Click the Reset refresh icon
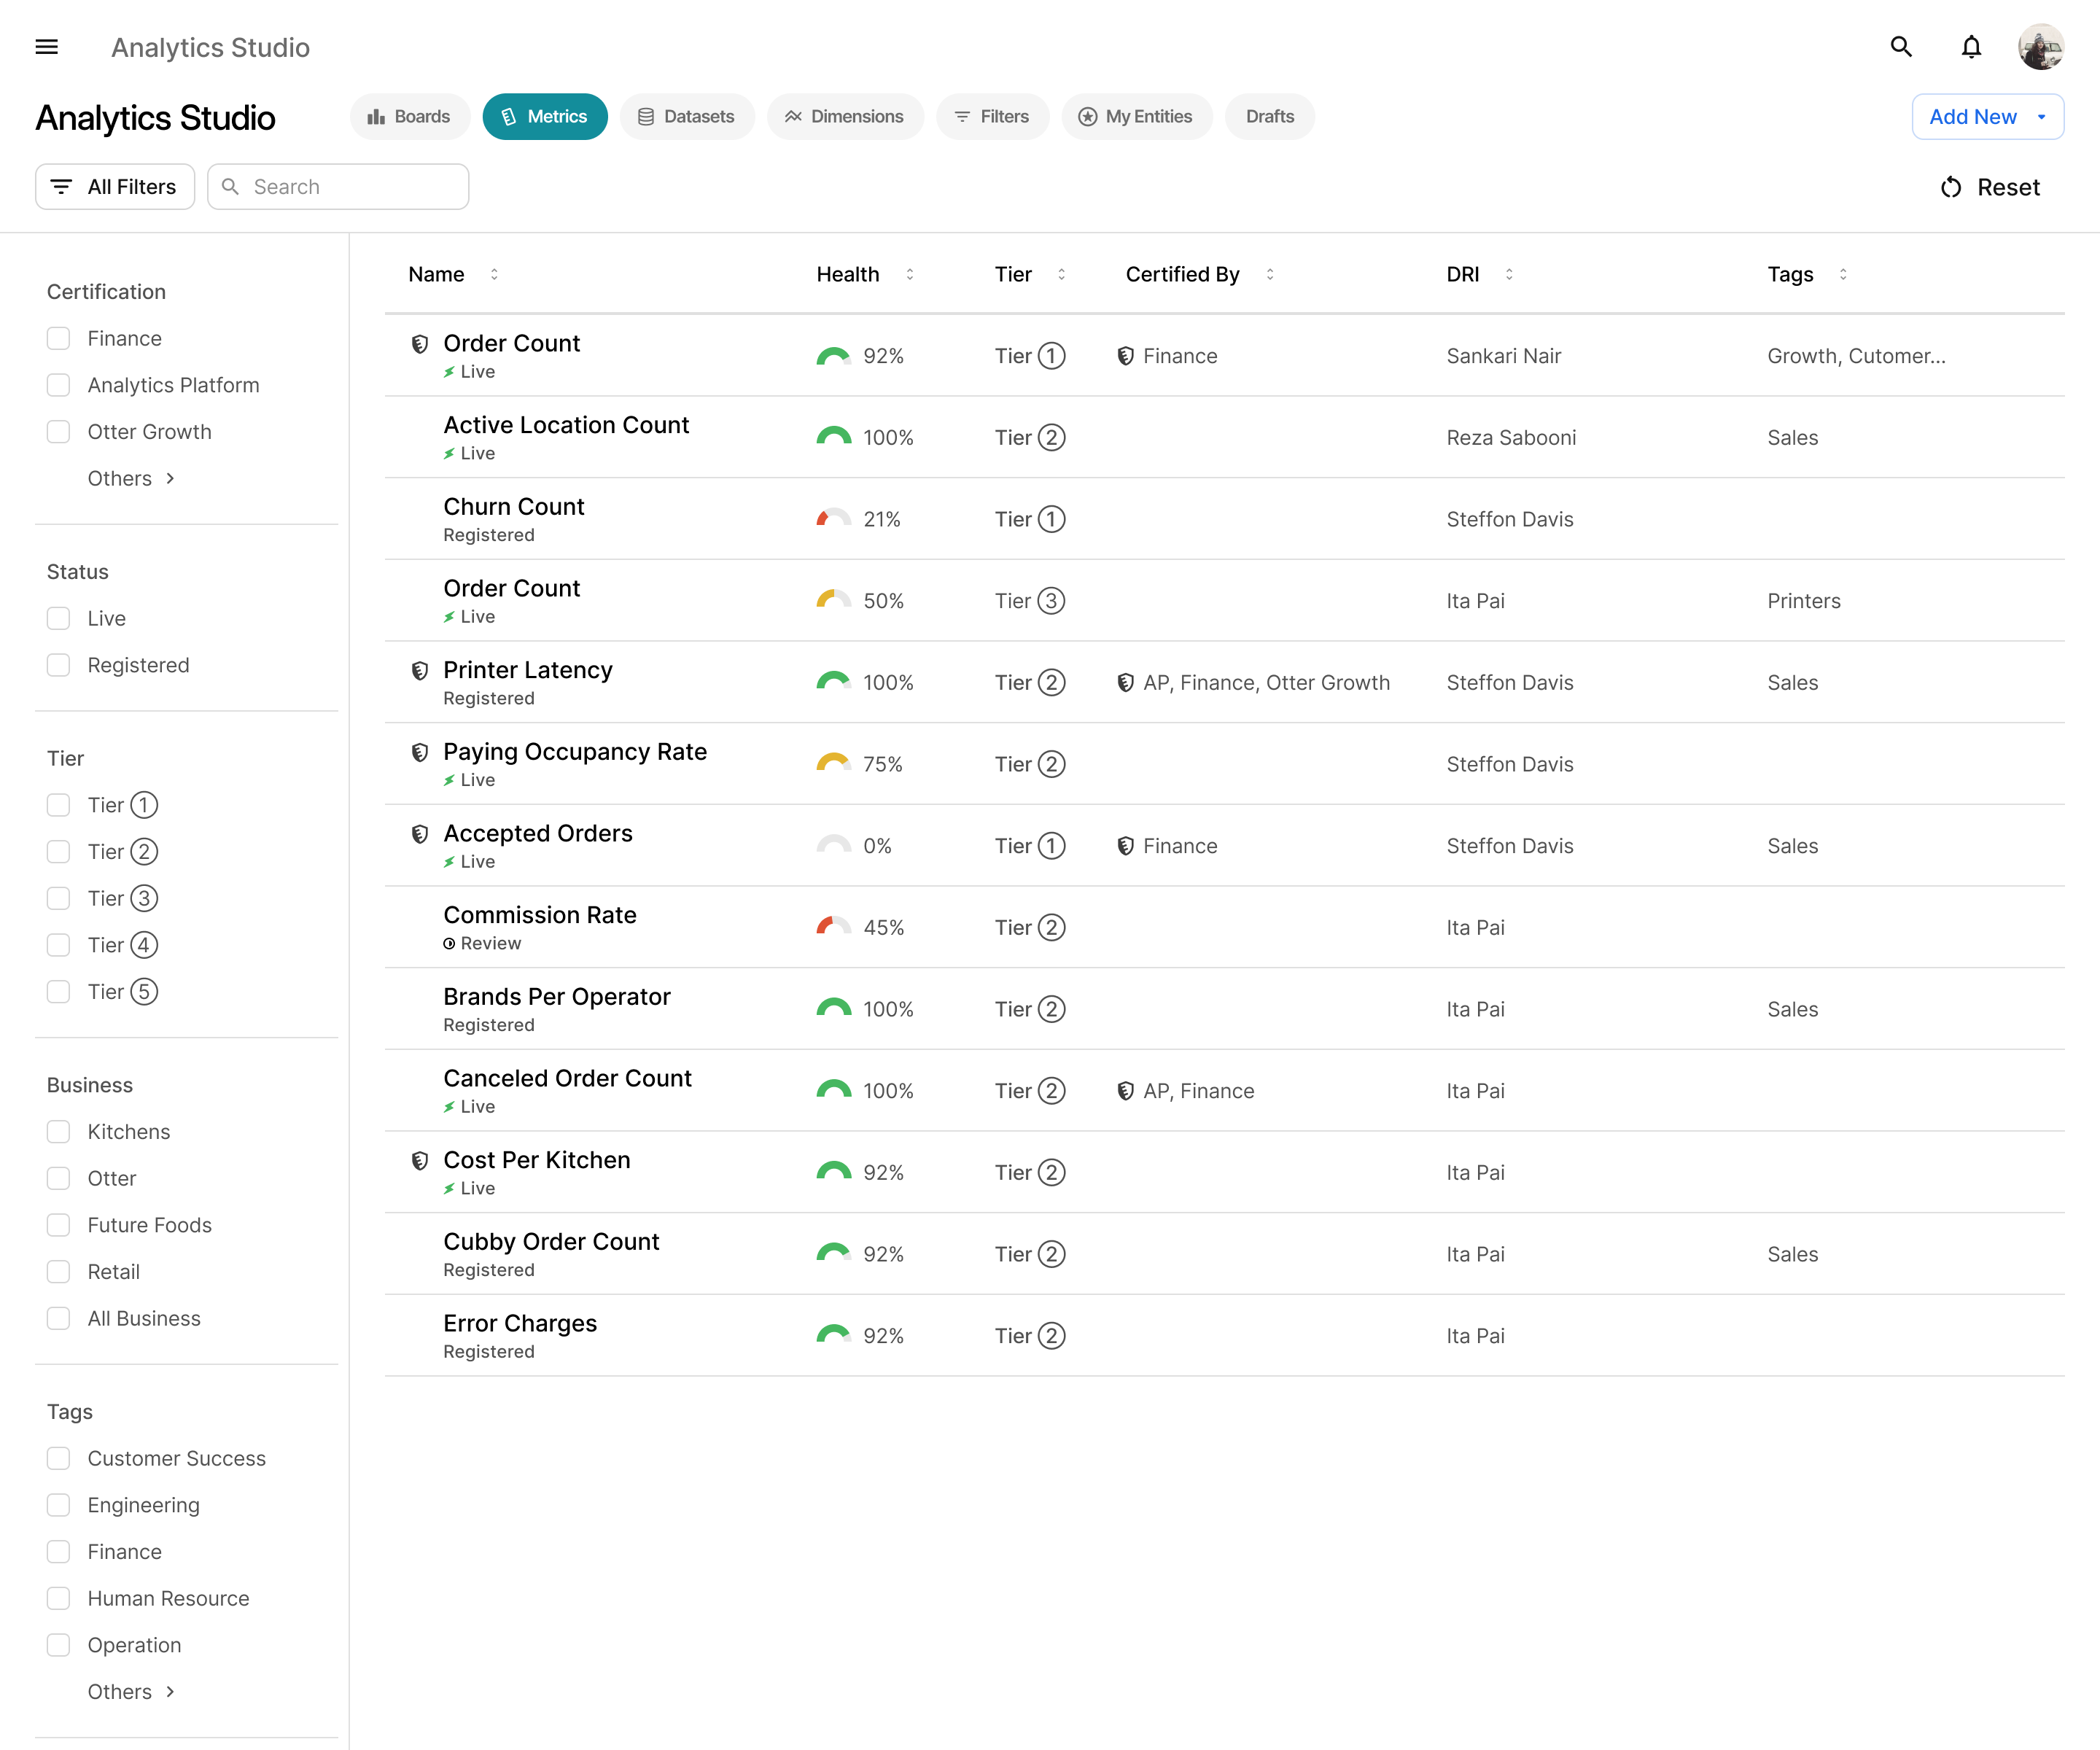2100x1750 pixels. tap(1950, 187)
